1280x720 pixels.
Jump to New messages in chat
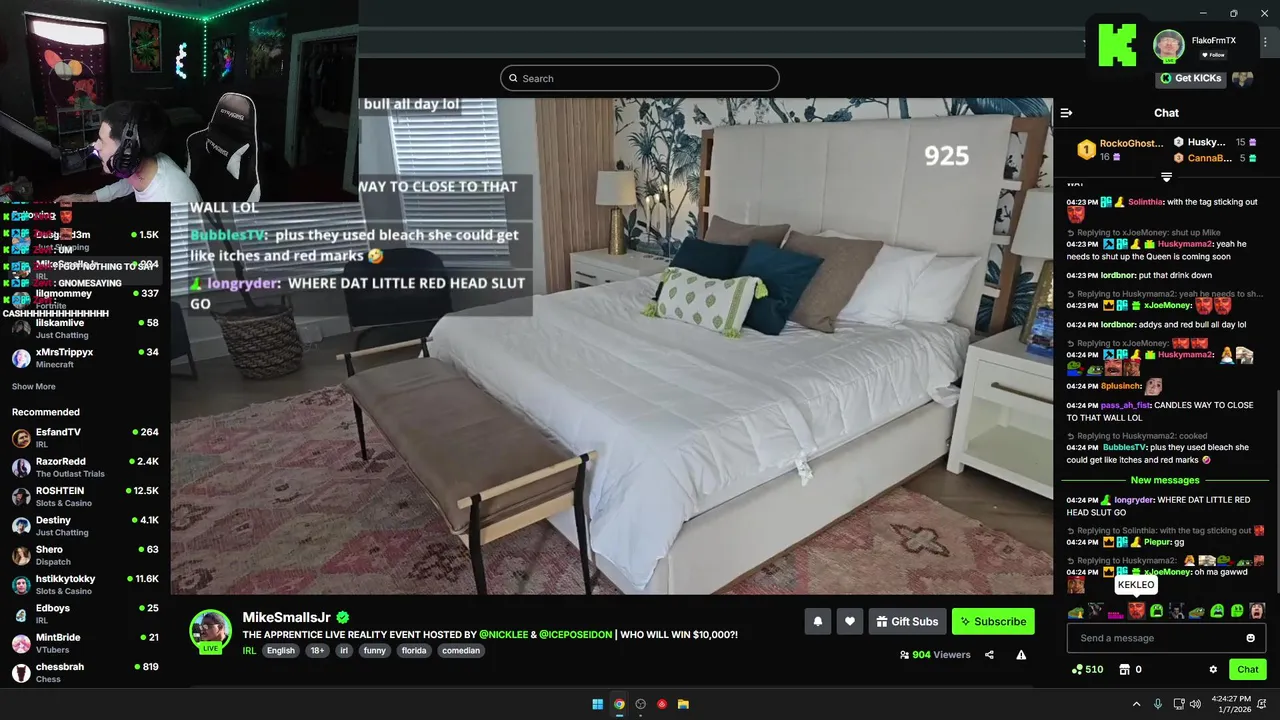pos(1165,480)
